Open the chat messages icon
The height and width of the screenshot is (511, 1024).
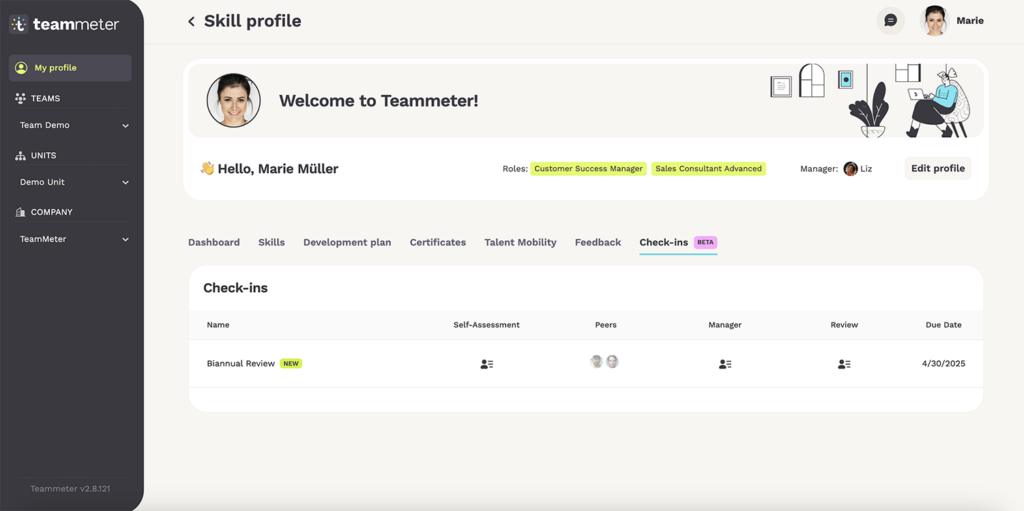[890, 21]
